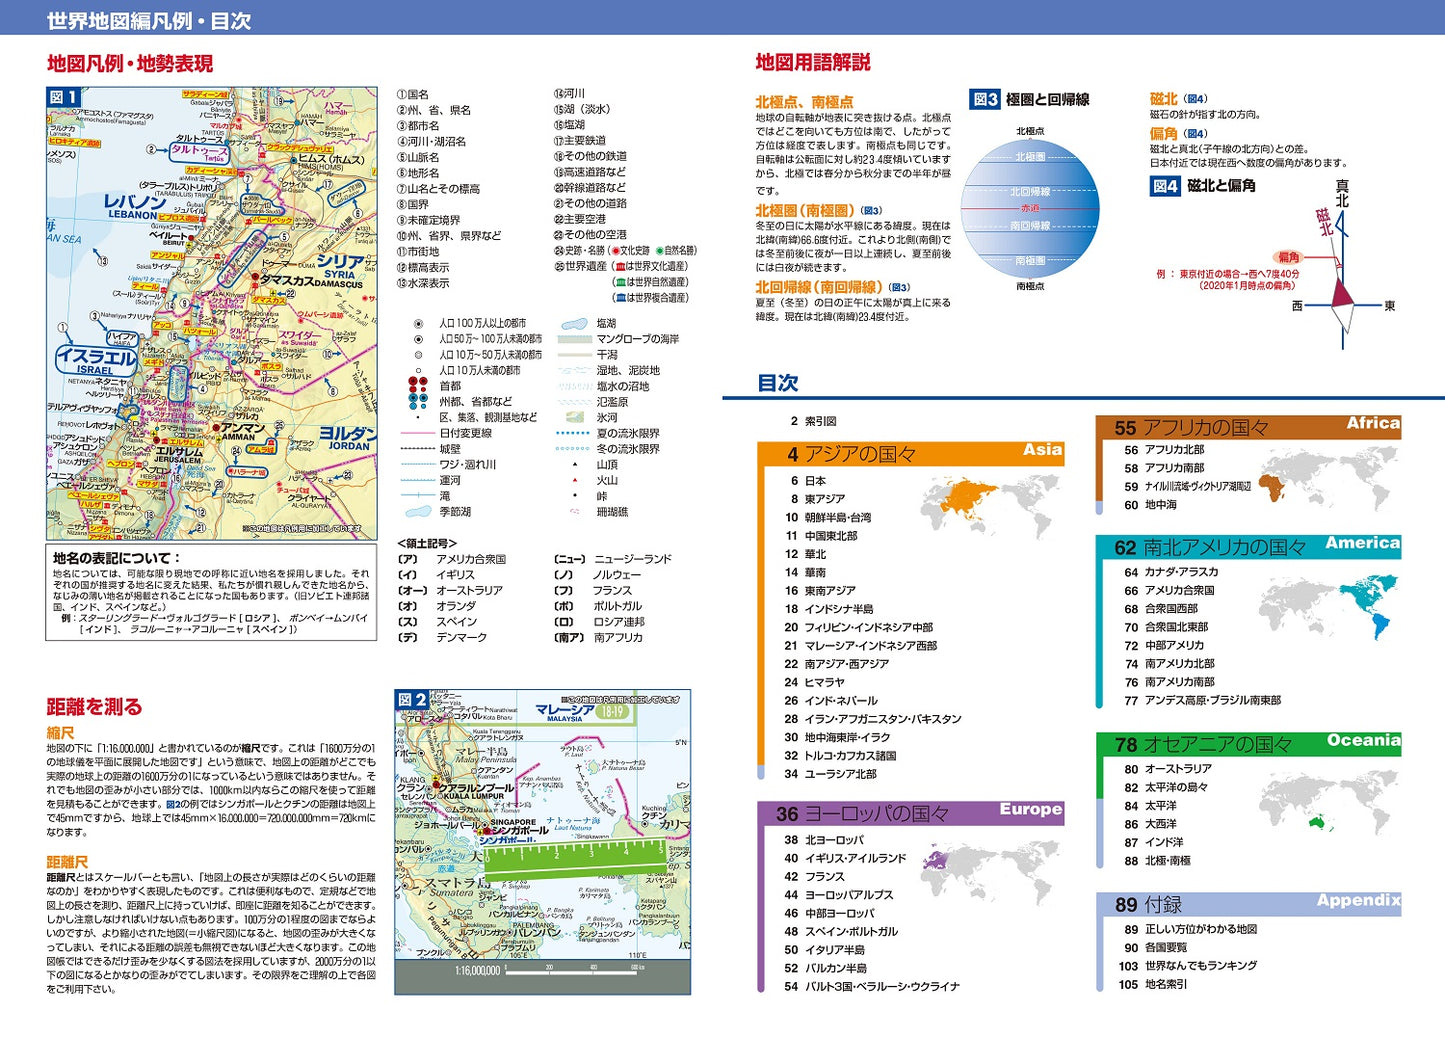Open the 地名索引 entry under 付録

(1166, 984)
